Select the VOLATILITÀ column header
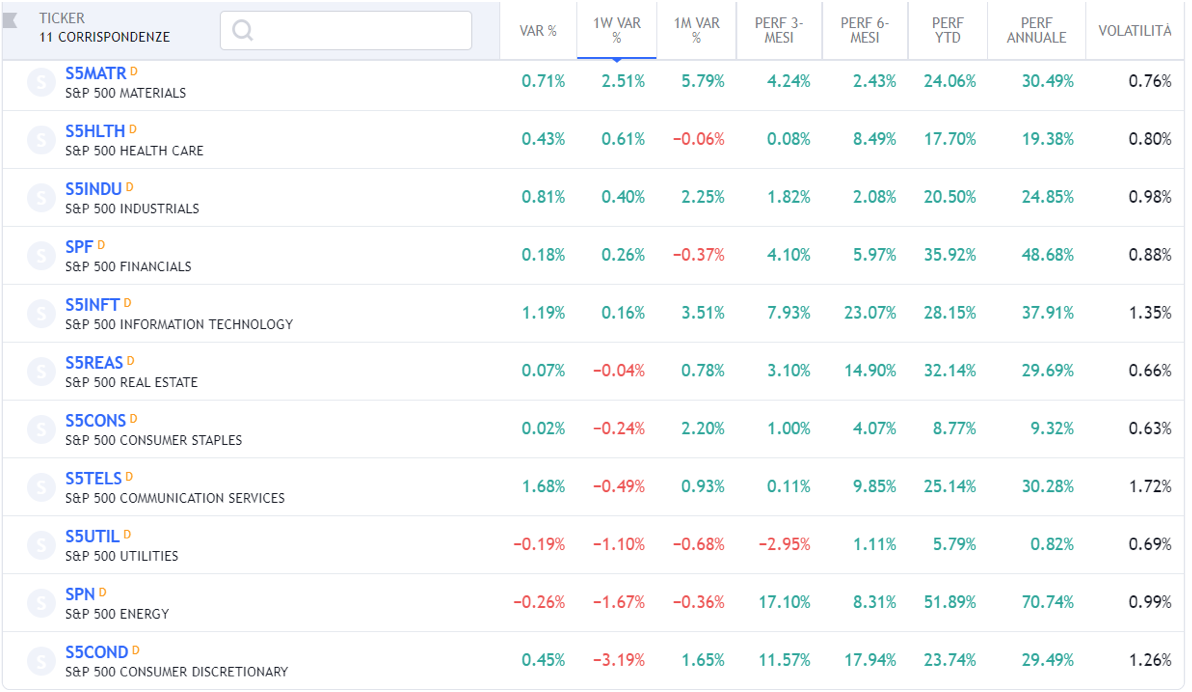 point(1134,31)
